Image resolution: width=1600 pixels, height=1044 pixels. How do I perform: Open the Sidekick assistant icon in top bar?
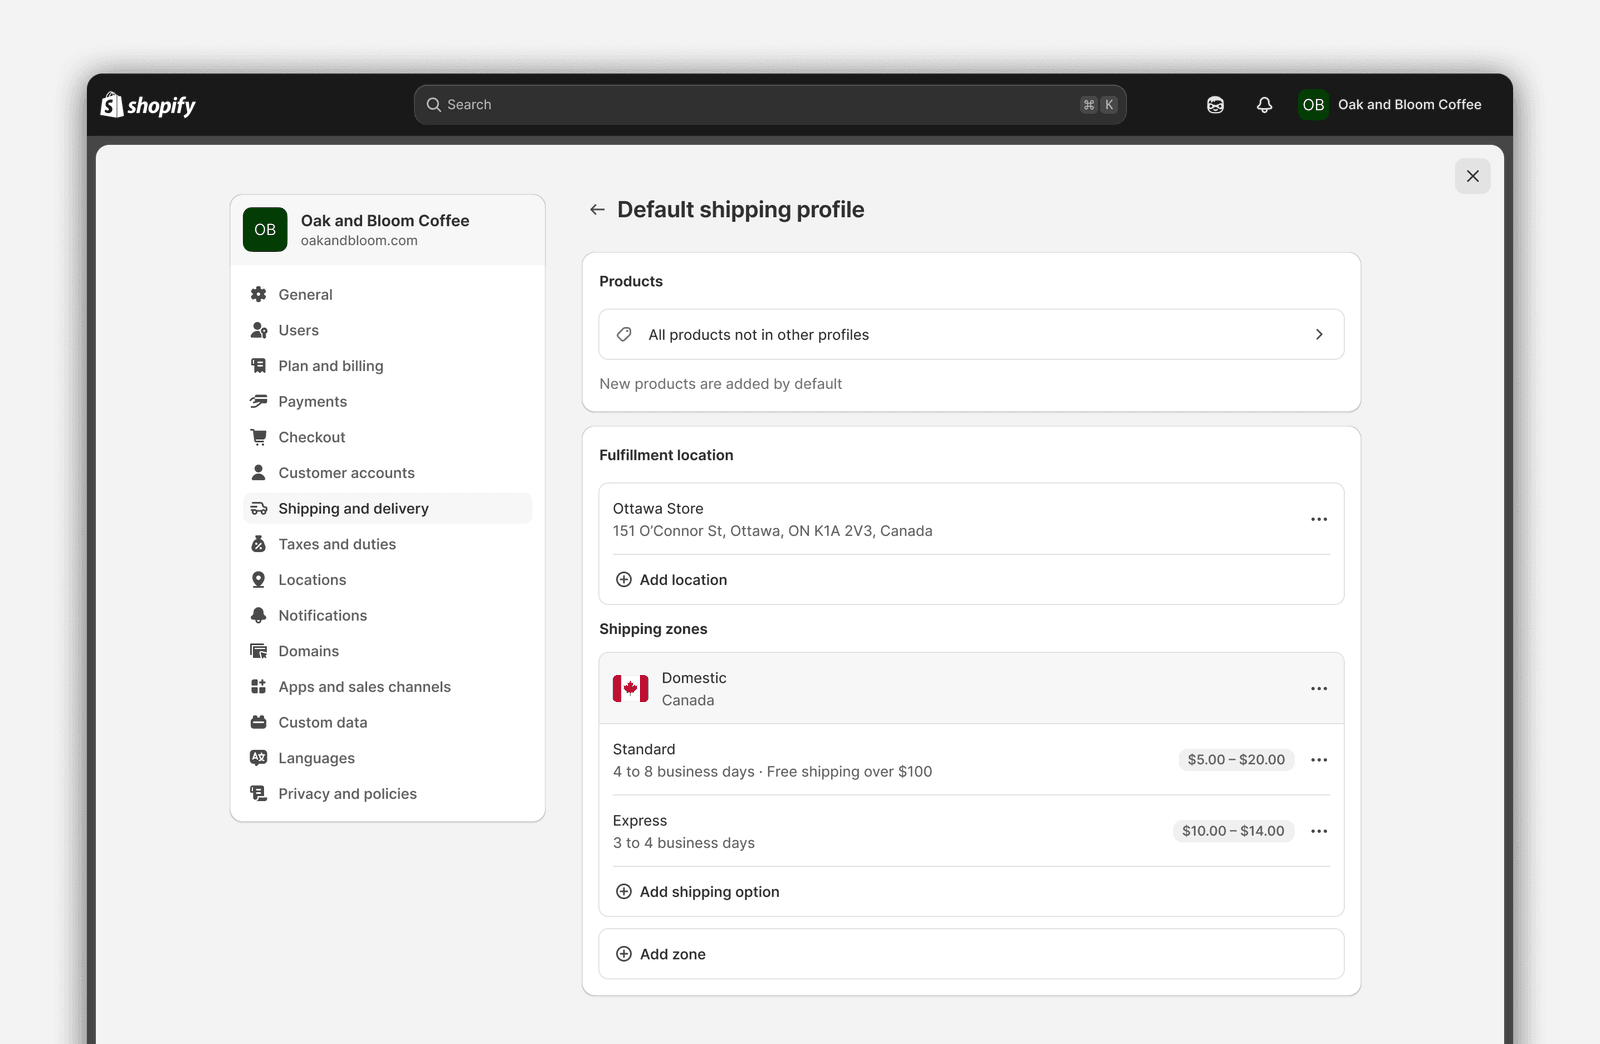click(x=1215, y=105)
